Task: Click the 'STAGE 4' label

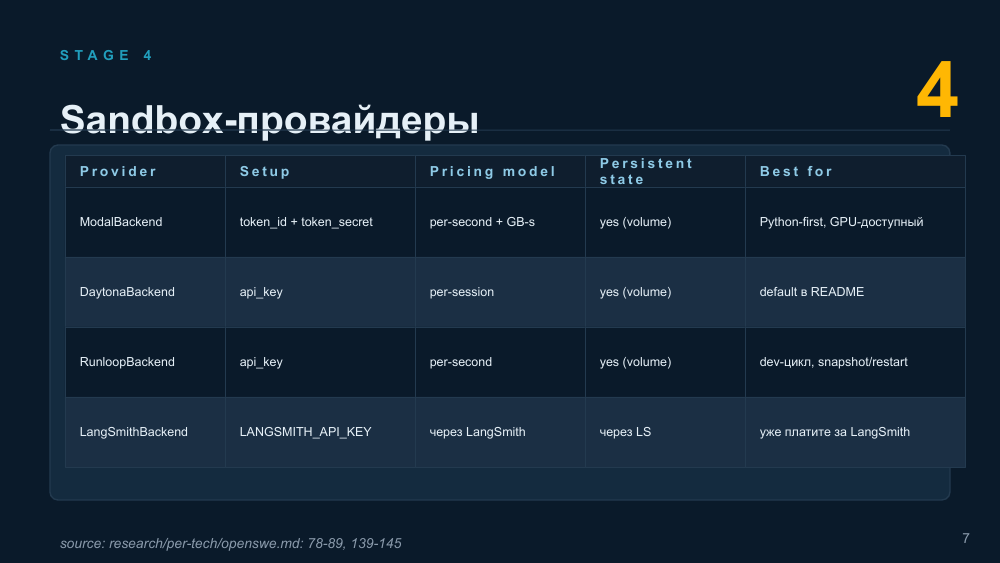Action: point(106,55)
